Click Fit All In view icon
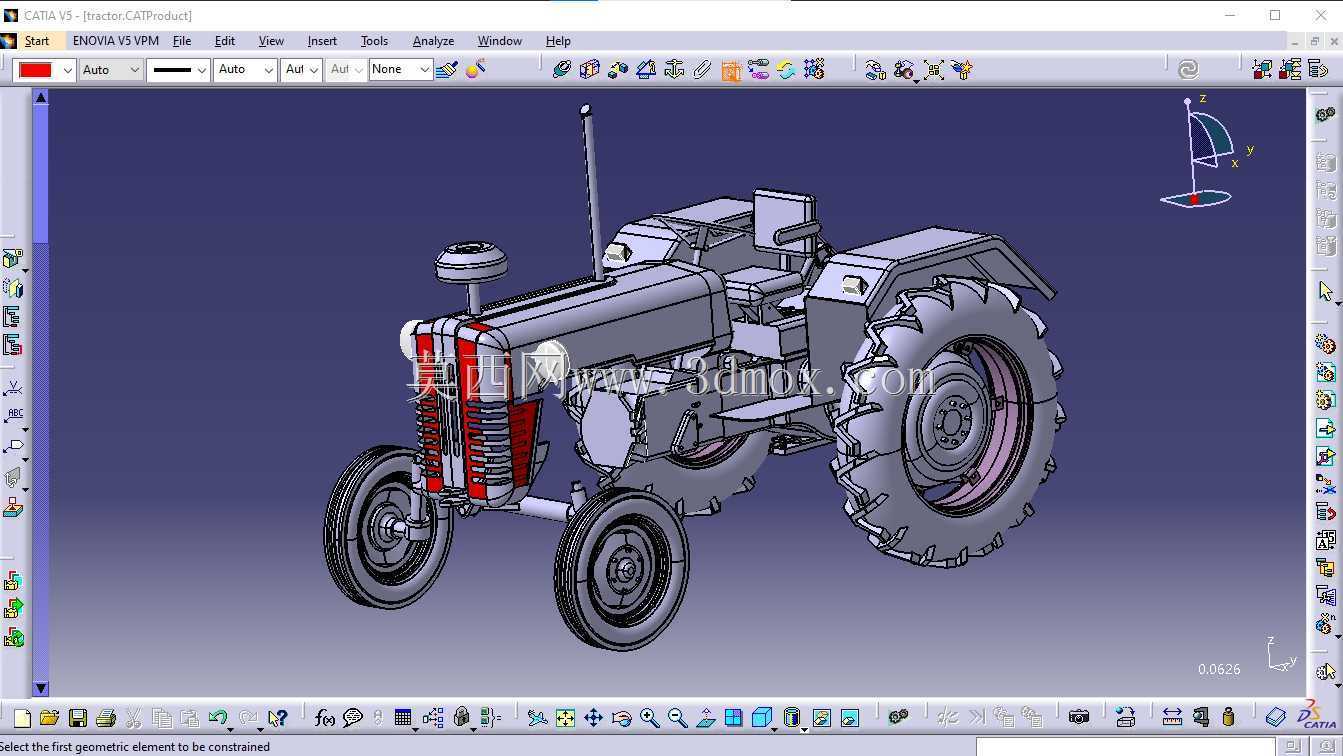Screen dimensions: 1343x756 [565, 717]
